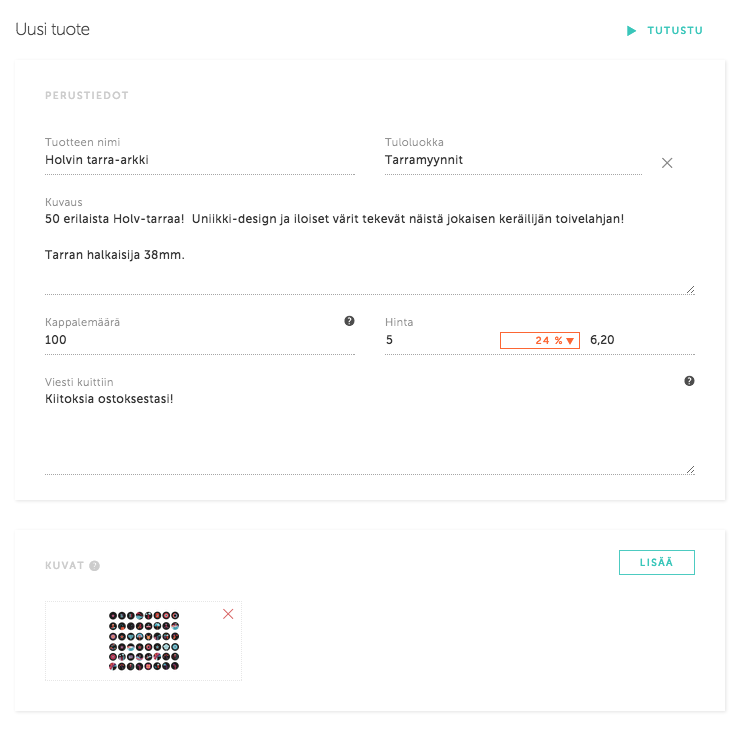Select the Kappalemäärä quantity field
This screenshot has height=729, width=745.
pyautogui.click(x=200, y=340)
